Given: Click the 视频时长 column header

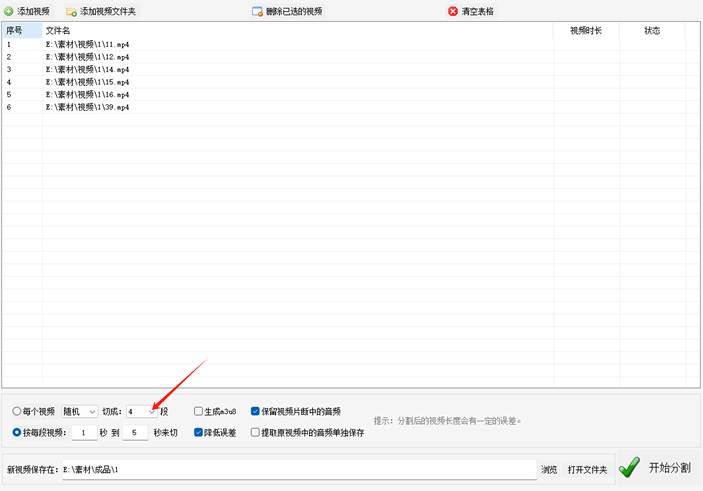Looking at the screenshot, I should (x=586, y=30).
